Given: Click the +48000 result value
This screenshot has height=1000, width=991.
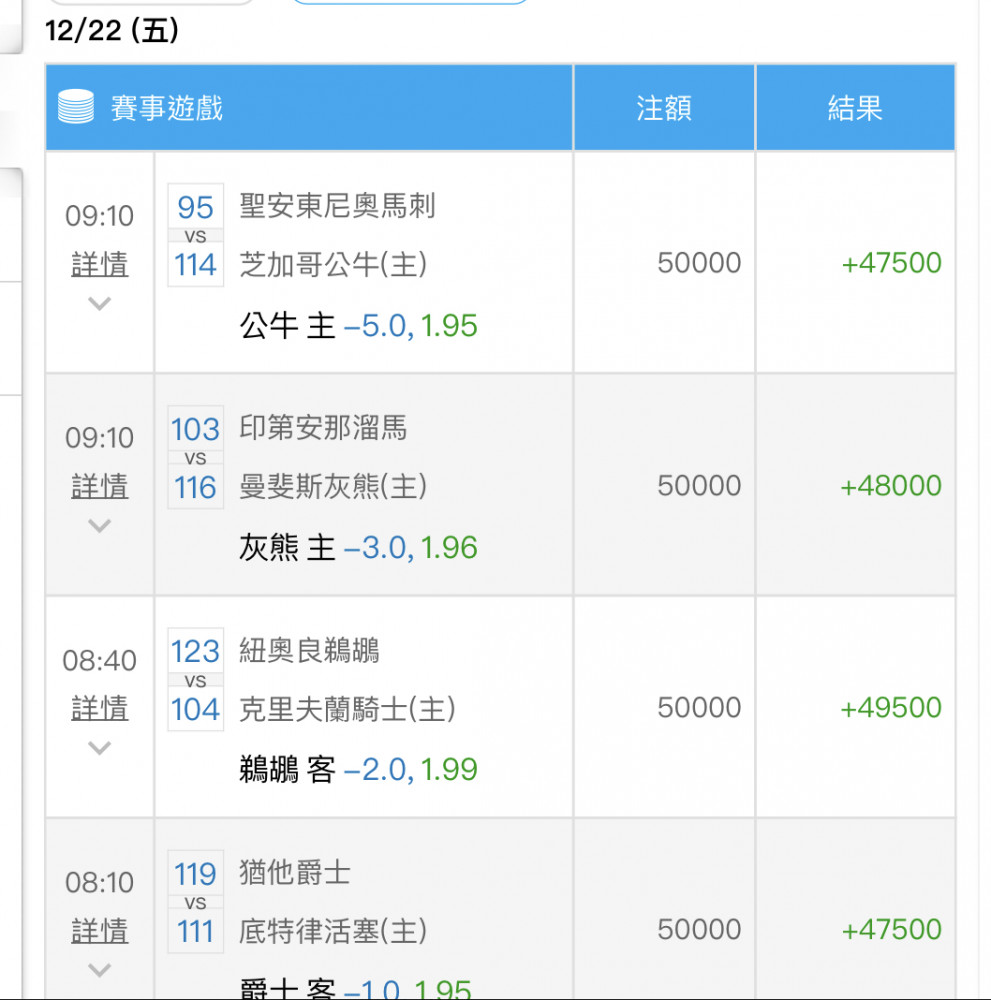Looking at the screenshot, I should click(x=891, y=486).
